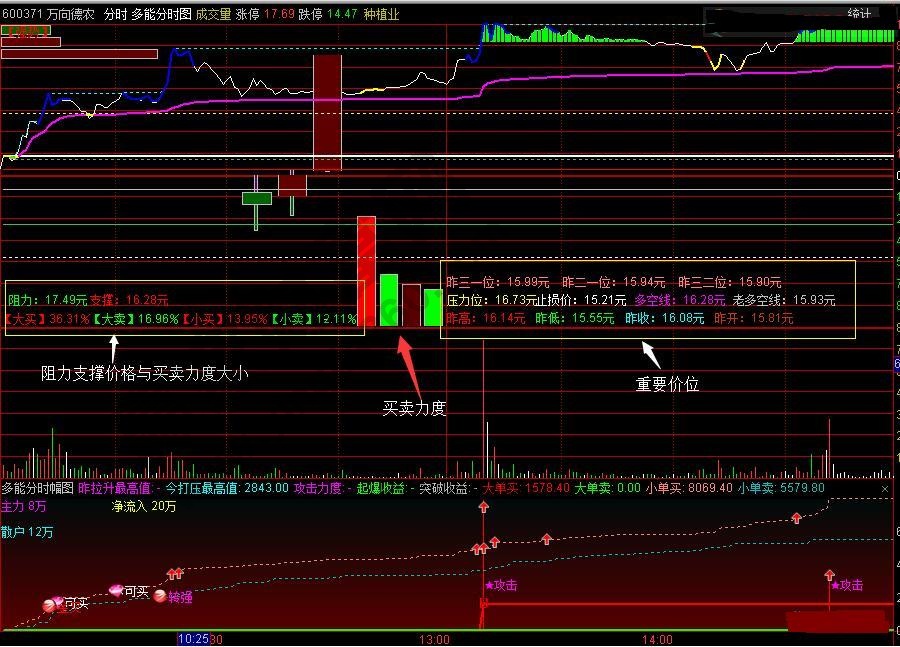
Task: Click the 13:00 time axis label
Action: (x=434, y=640)
